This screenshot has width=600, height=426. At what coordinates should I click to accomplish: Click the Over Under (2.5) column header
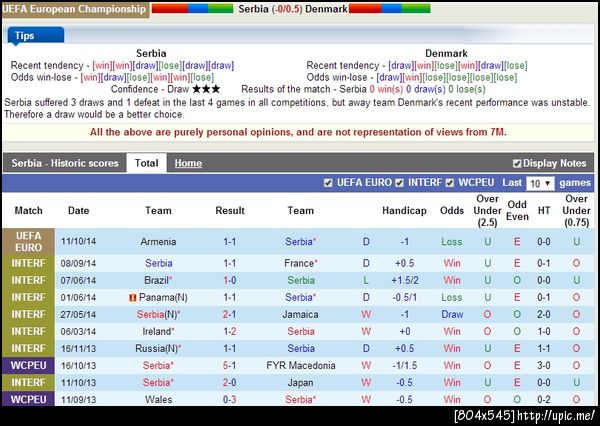pos(487,211)
